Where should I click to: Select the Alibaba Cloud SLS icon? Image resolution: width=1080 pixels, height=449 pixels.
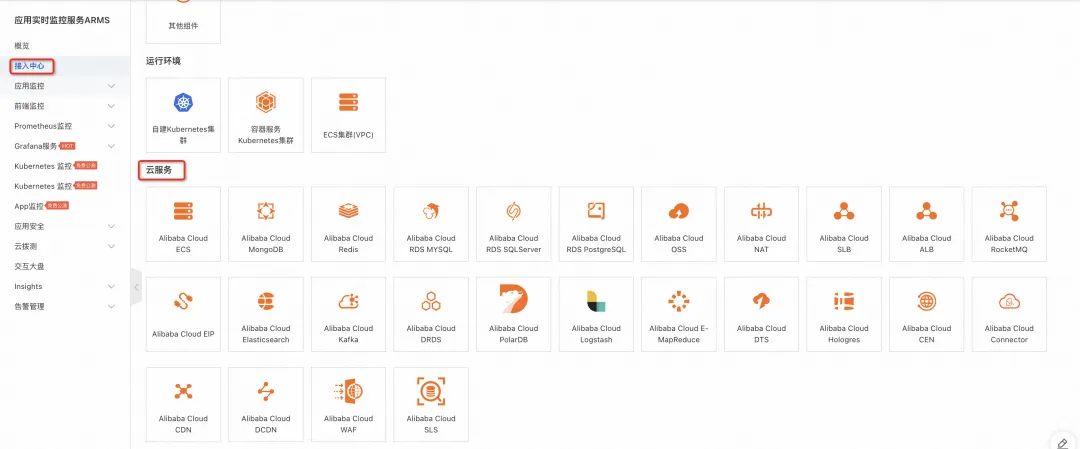pos(431,391)
